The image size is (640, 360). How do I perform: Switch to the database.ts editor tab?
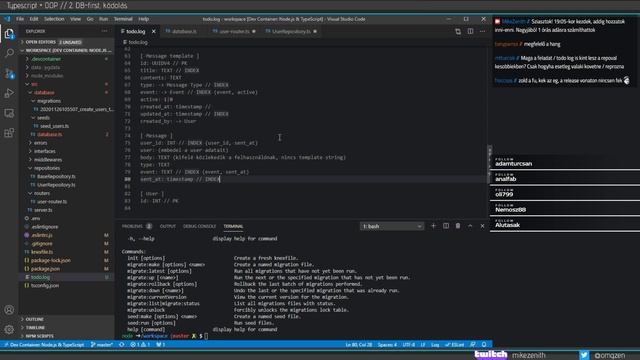pos(182,31)
